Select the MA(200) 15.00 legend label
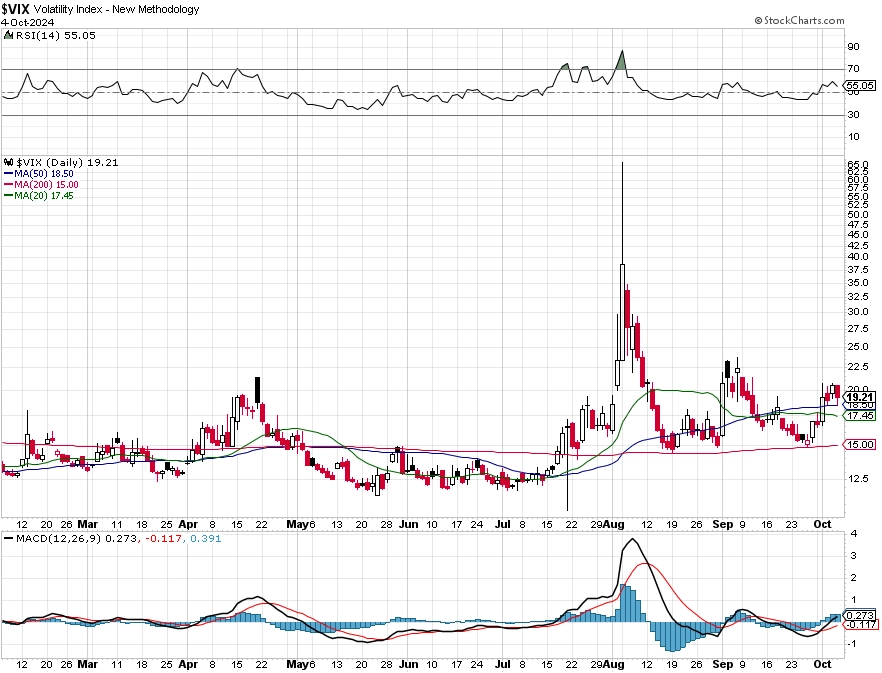The width and height of the screenshot is (882, 673). pyautogui.click(x=41, y=185)
